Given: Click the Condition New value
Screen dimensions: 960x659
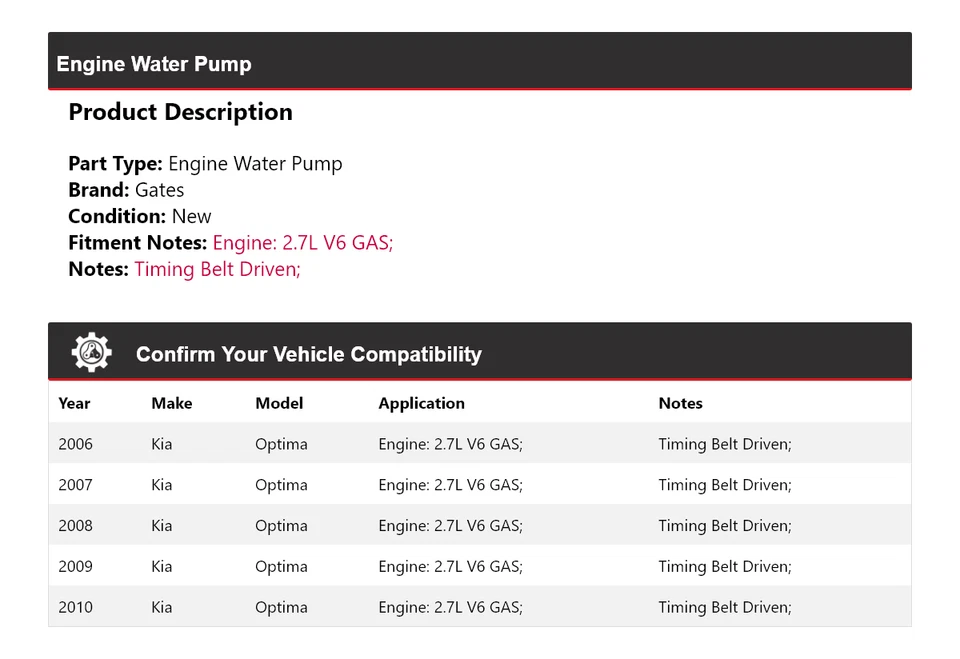Looking at the screenshot, I should 191,215.
